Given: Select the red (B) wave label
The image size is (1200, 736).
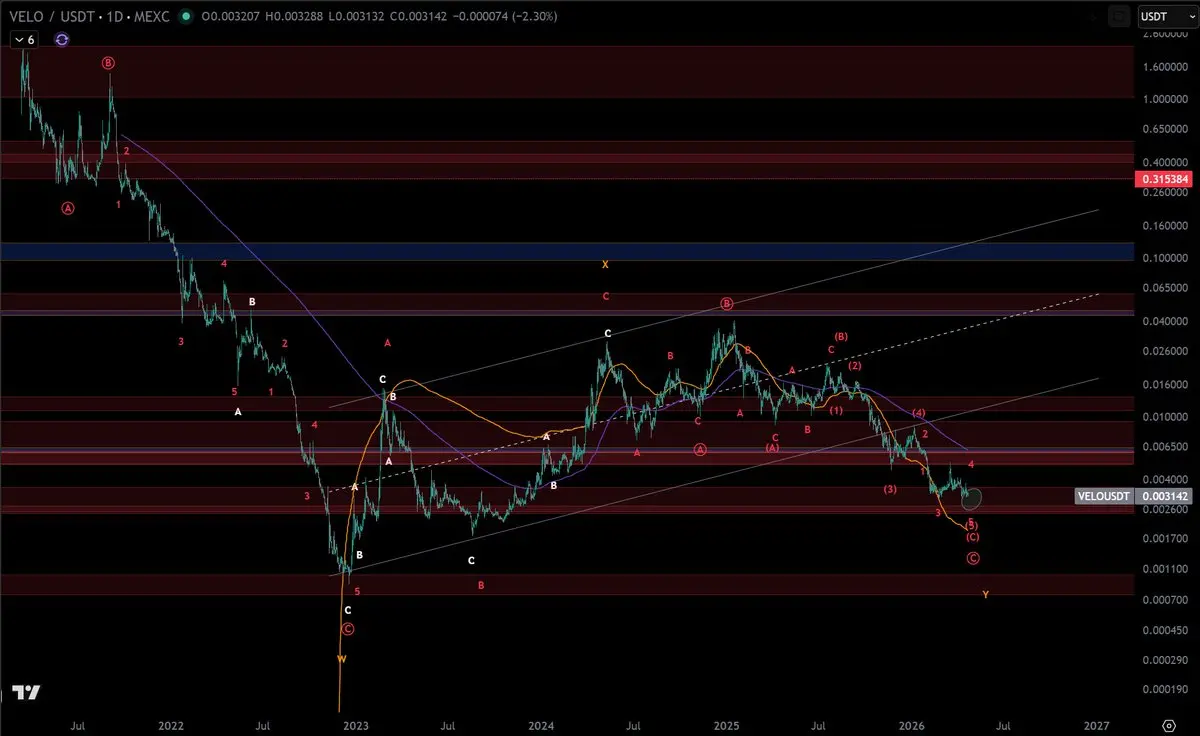Looking at the screenshot, I should 842,337.
